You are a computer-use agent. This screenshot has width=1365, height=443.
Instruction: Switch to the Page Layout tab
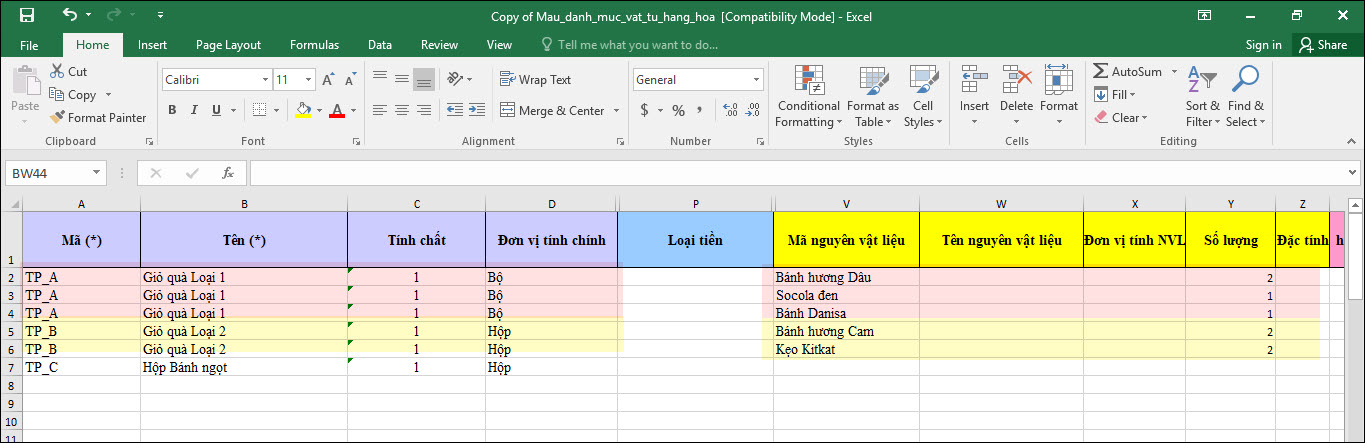(x=228, y=45)
